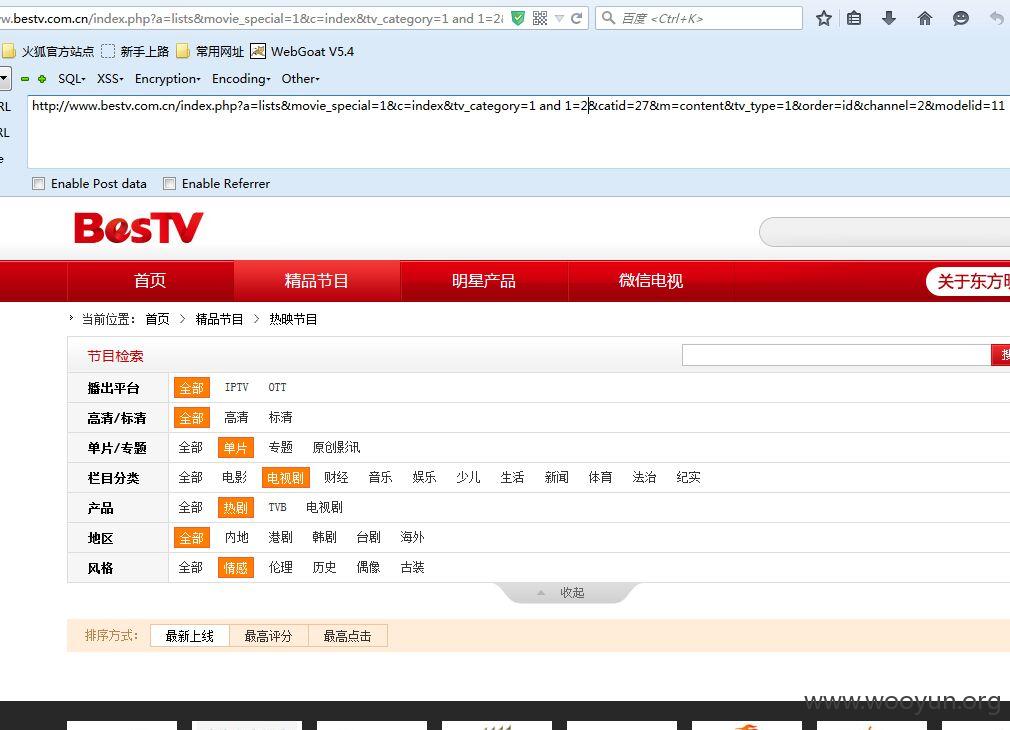Open the 首页 navigation tab

pos(150,281)
